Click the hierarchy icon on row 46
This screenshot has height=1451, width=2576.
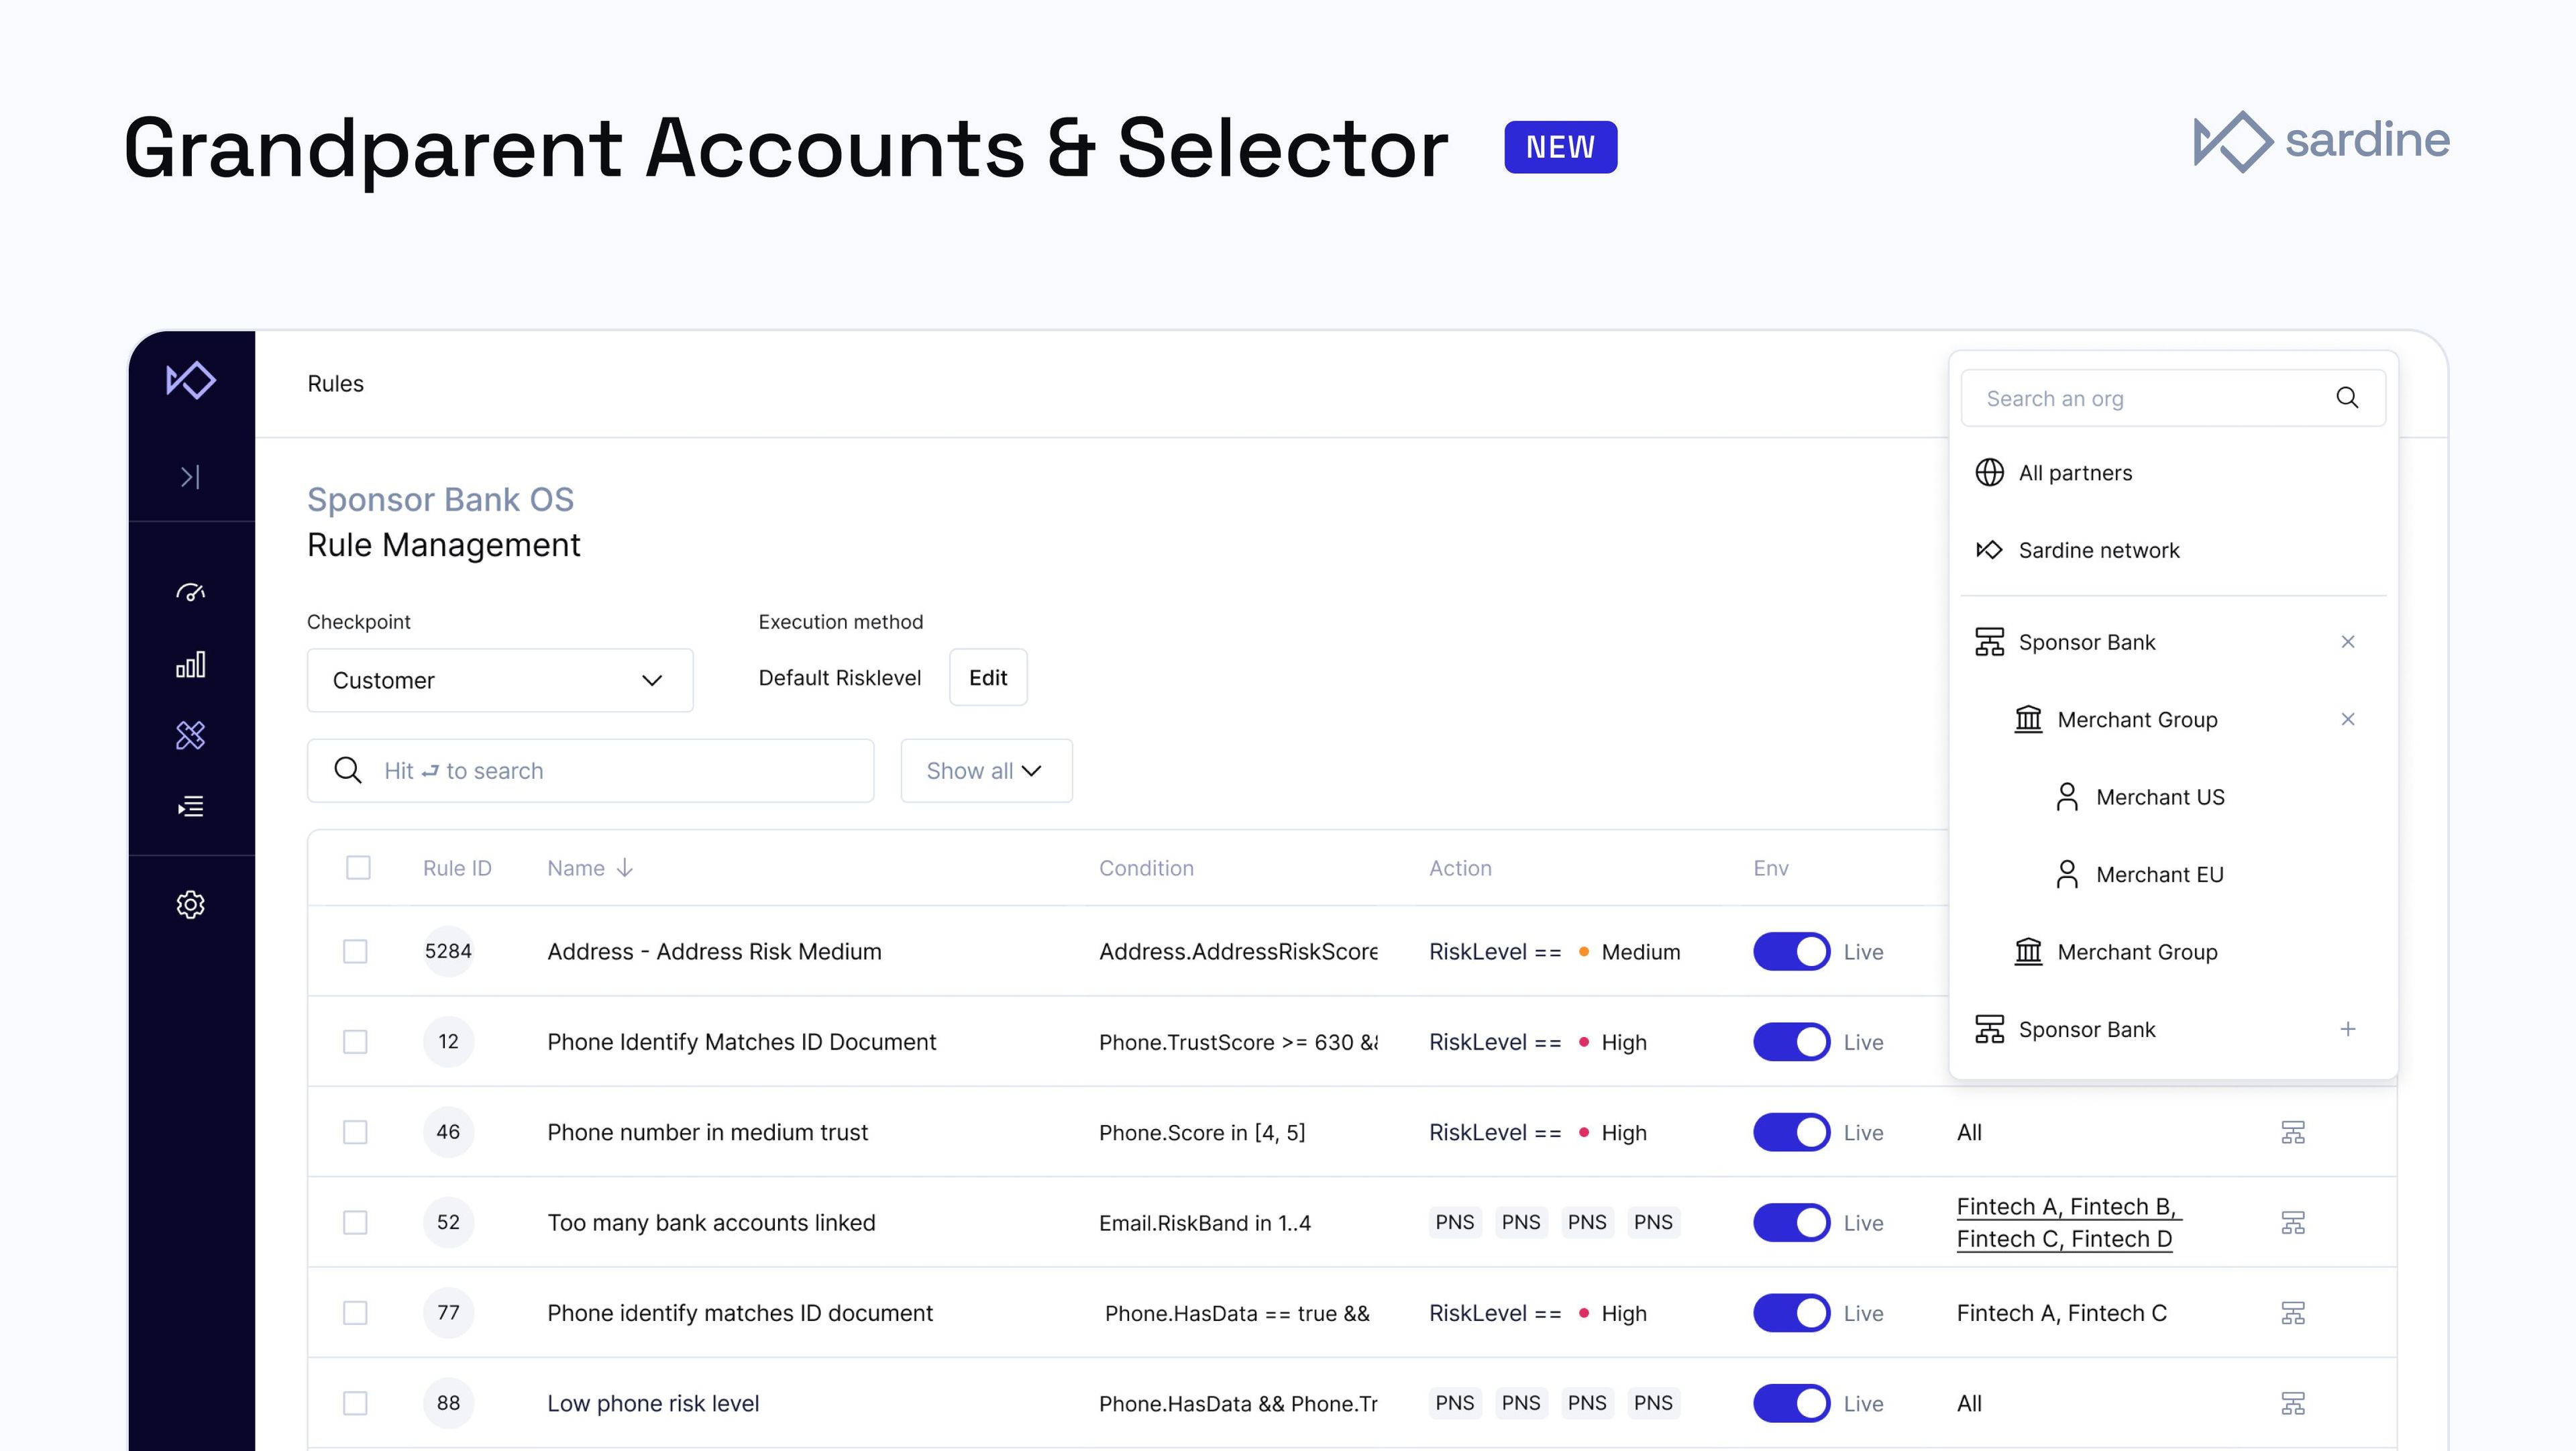[x=2293, y=1132]
